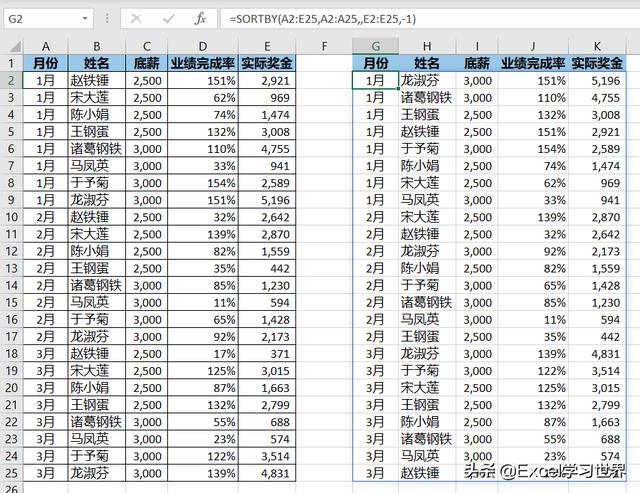640x493 pixels.
Task: Click cell E19 with value 3,015
Action: point(267,371)
